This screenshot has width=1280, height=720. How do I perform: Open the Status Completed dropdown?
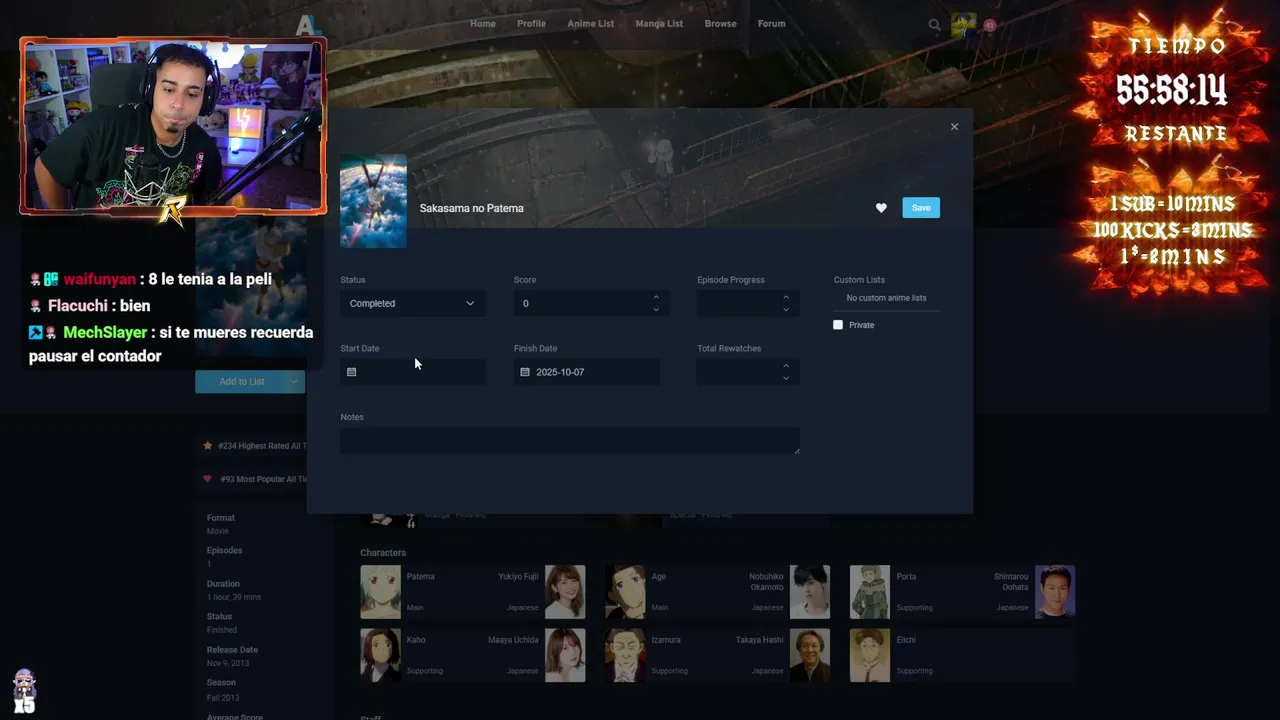tap(413, 303)
